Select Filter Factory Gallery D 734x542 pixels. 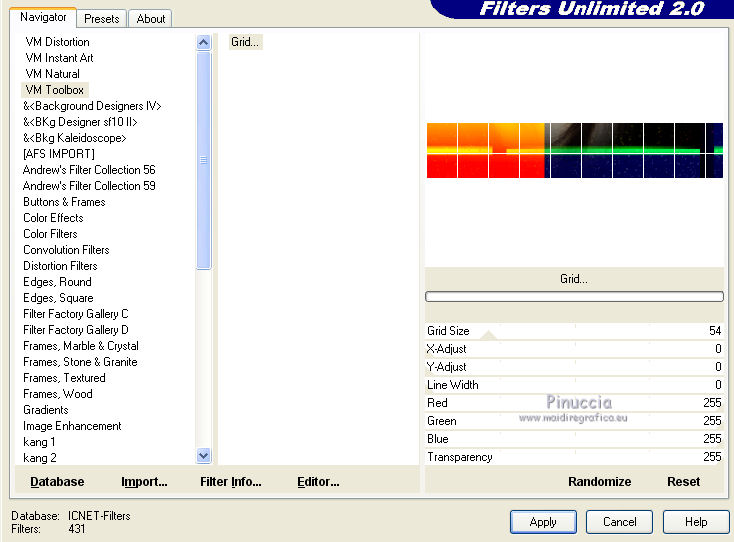75,330
